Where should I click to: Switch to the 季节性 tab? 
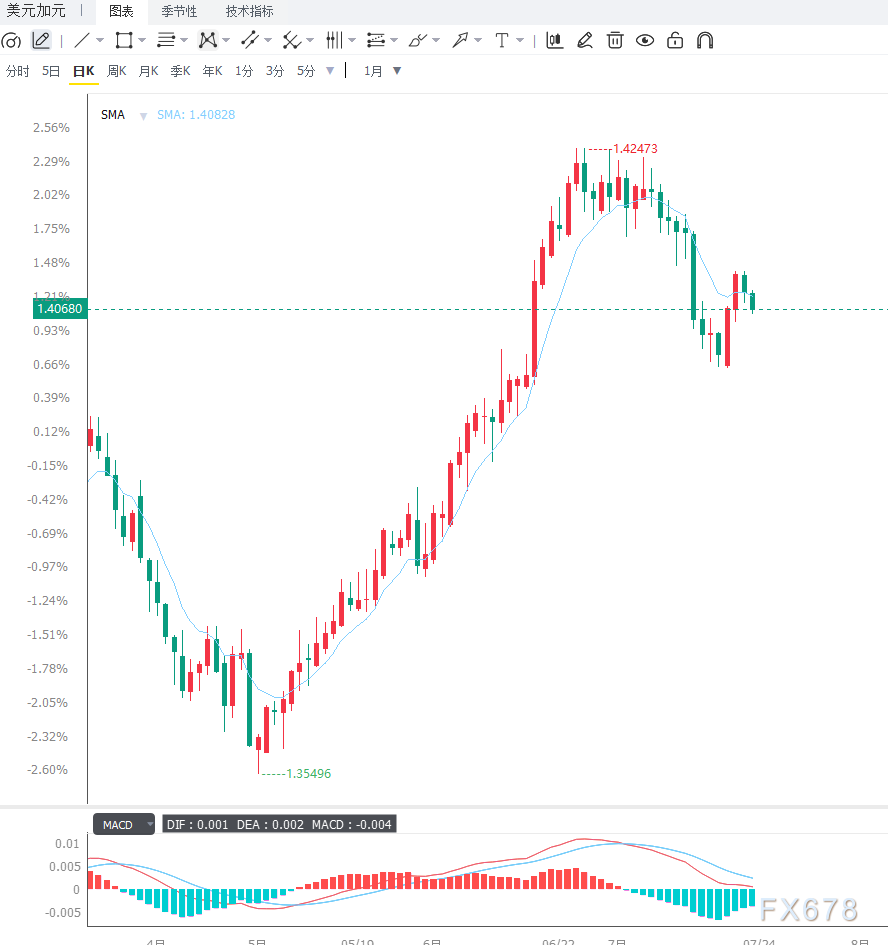pyautogui.click(x=179, y=11)
